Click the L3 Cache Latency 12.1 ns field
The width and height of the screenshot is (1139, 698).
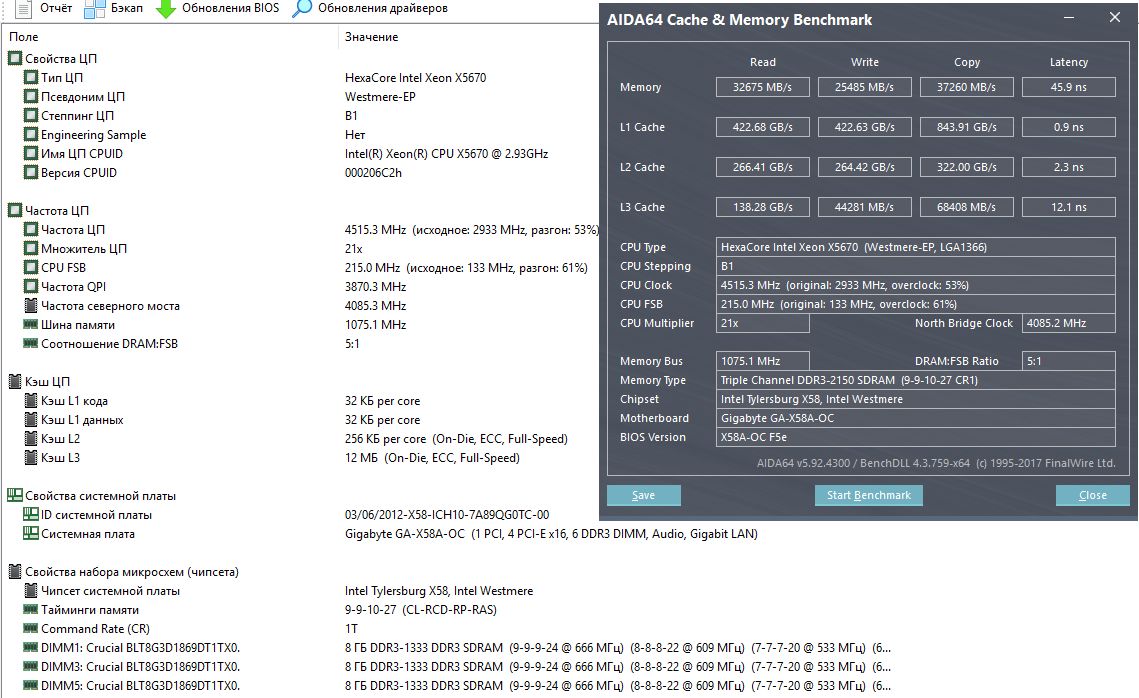pyautogui.click(x=1069, y=207)
